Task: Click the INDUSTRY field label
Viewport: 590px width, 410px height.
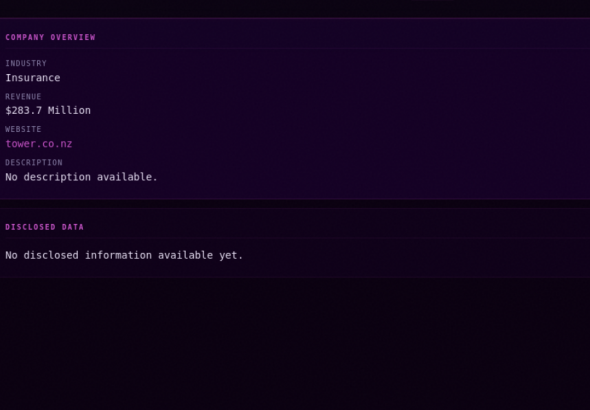Action: point(26,64)
